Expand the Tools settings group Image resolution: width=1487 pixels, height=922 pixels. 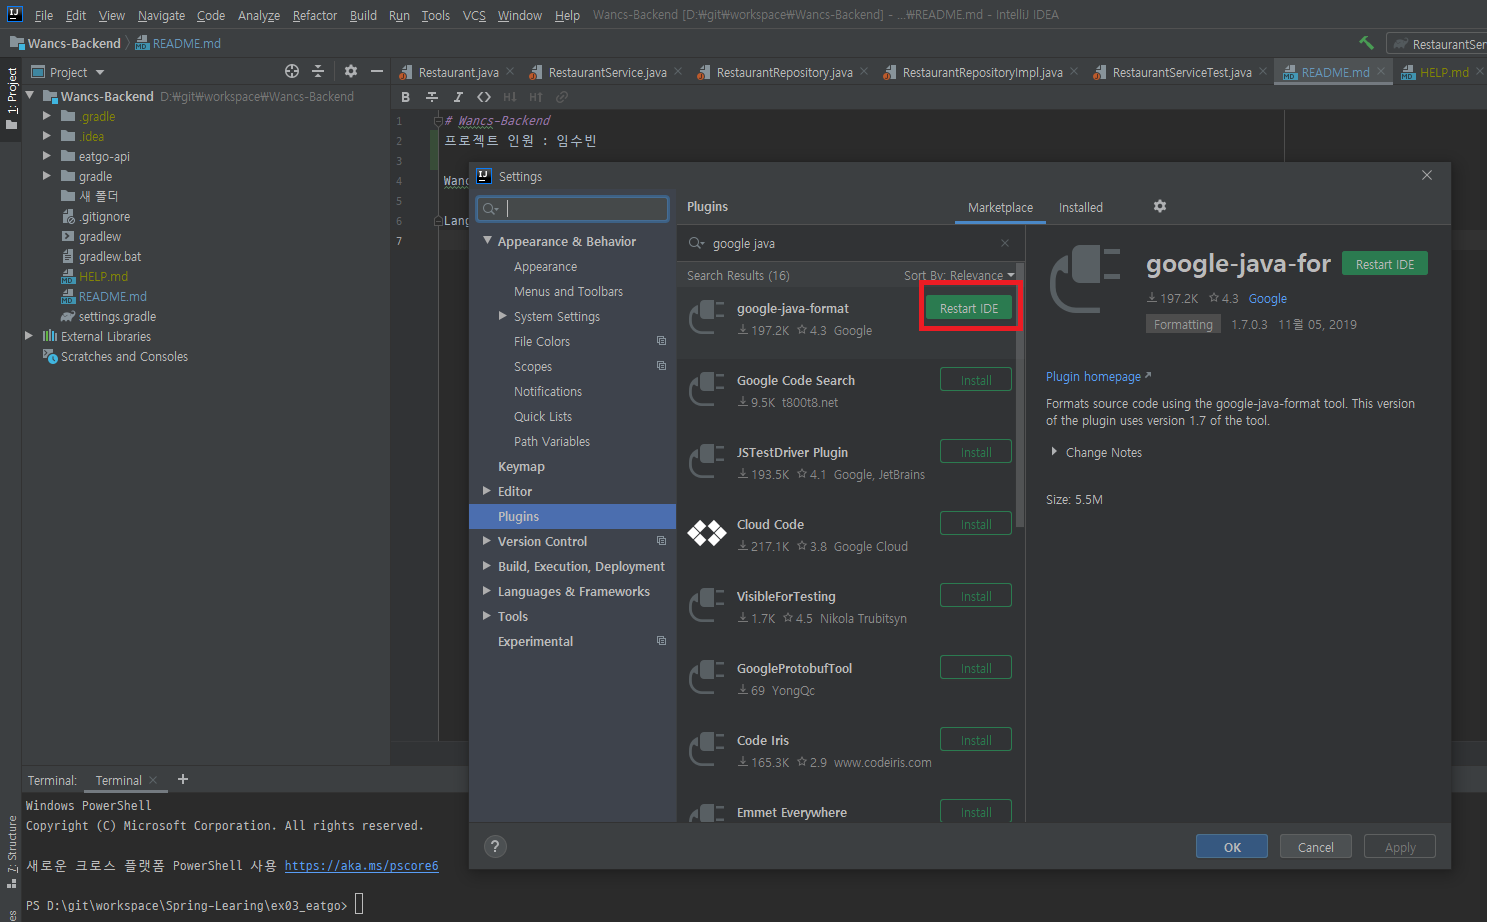click(x=487, y=616)
